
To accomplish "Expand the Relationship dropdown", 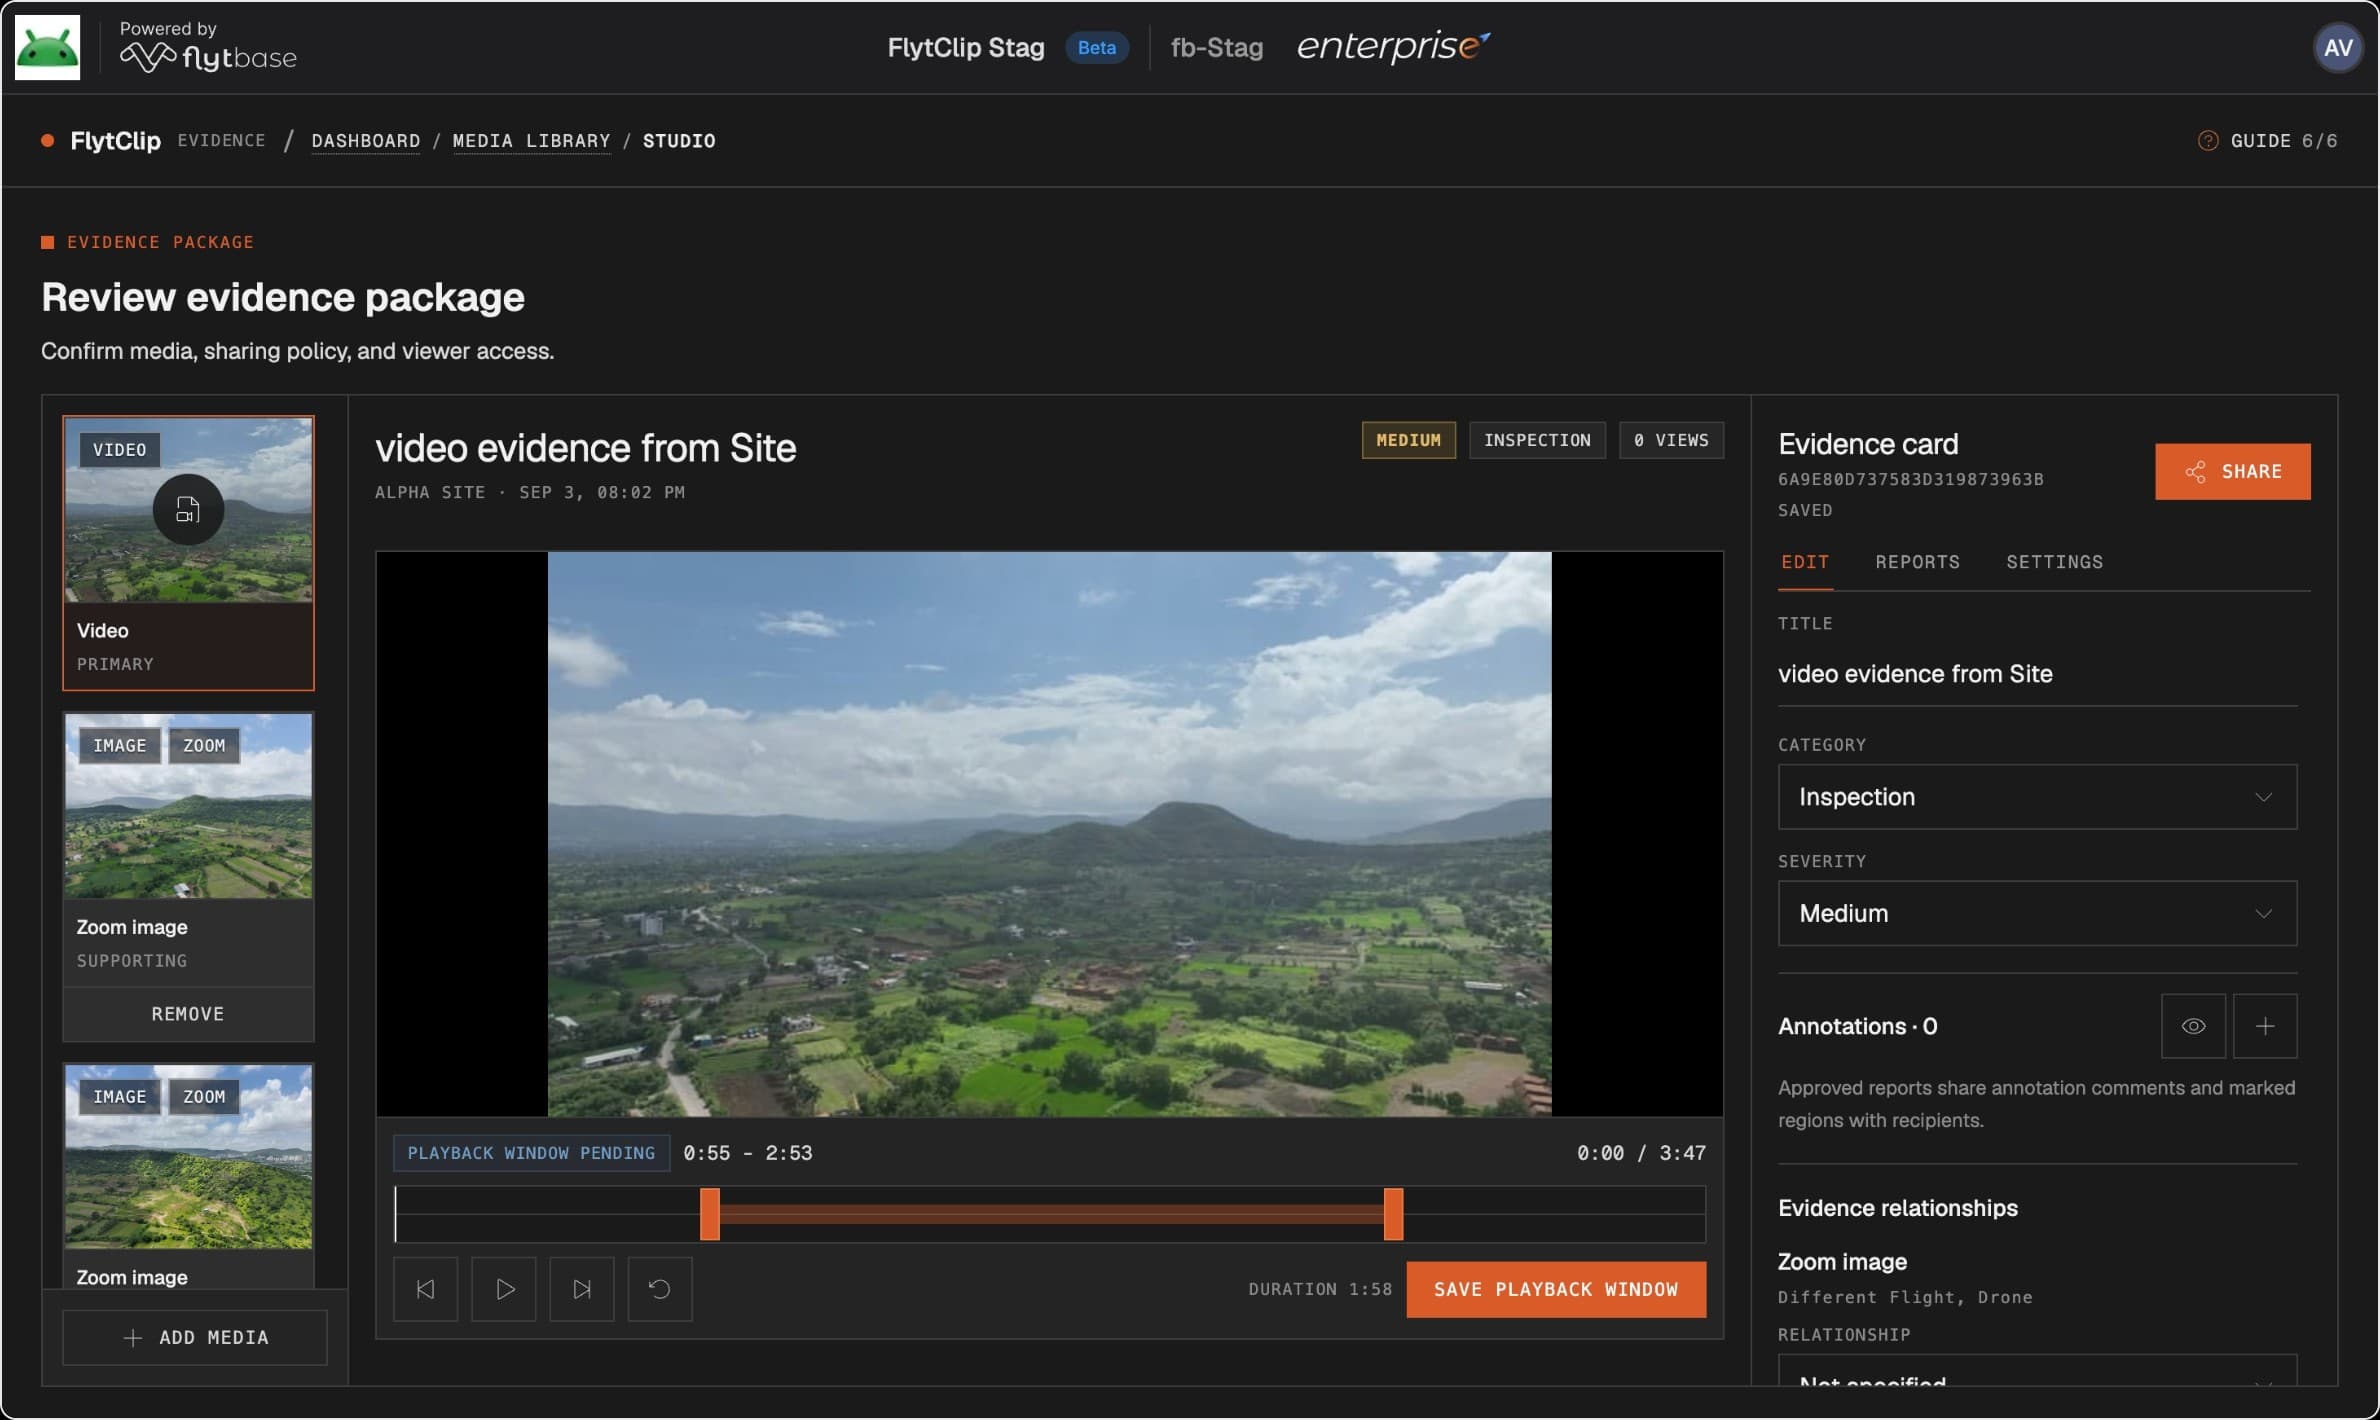I will [2037, 1372].
